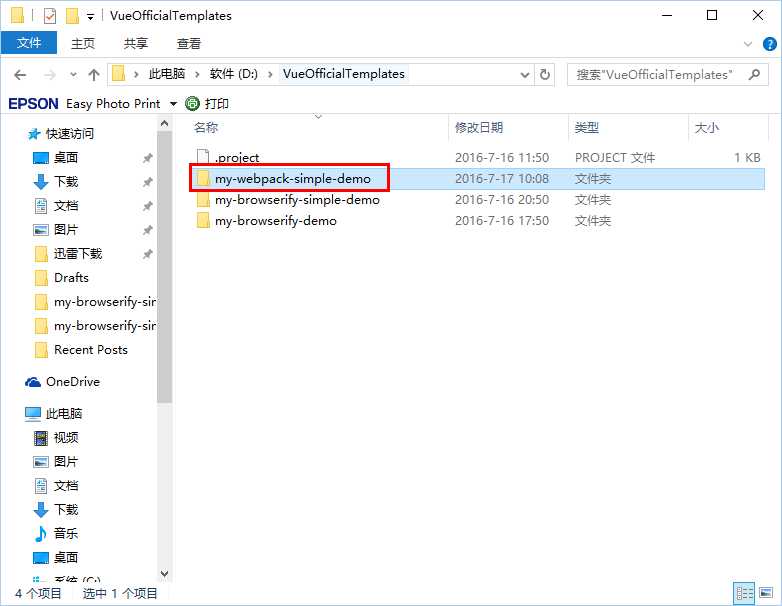Click pin icon beside 桌面
782x606 pixels.
(147, 159)
